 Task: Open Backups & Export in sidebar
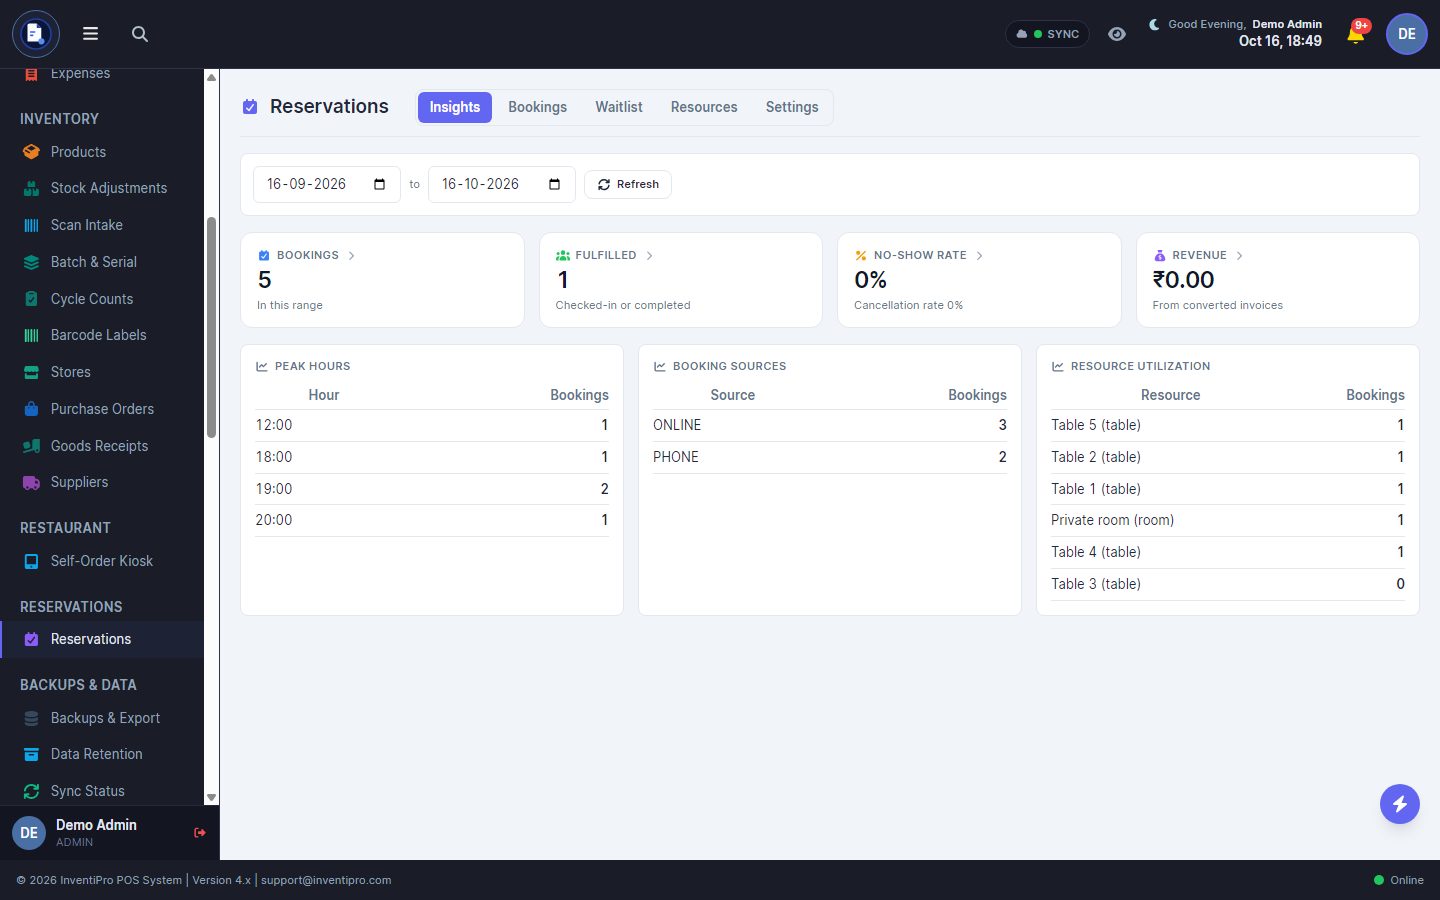click(x=102, y=718)
